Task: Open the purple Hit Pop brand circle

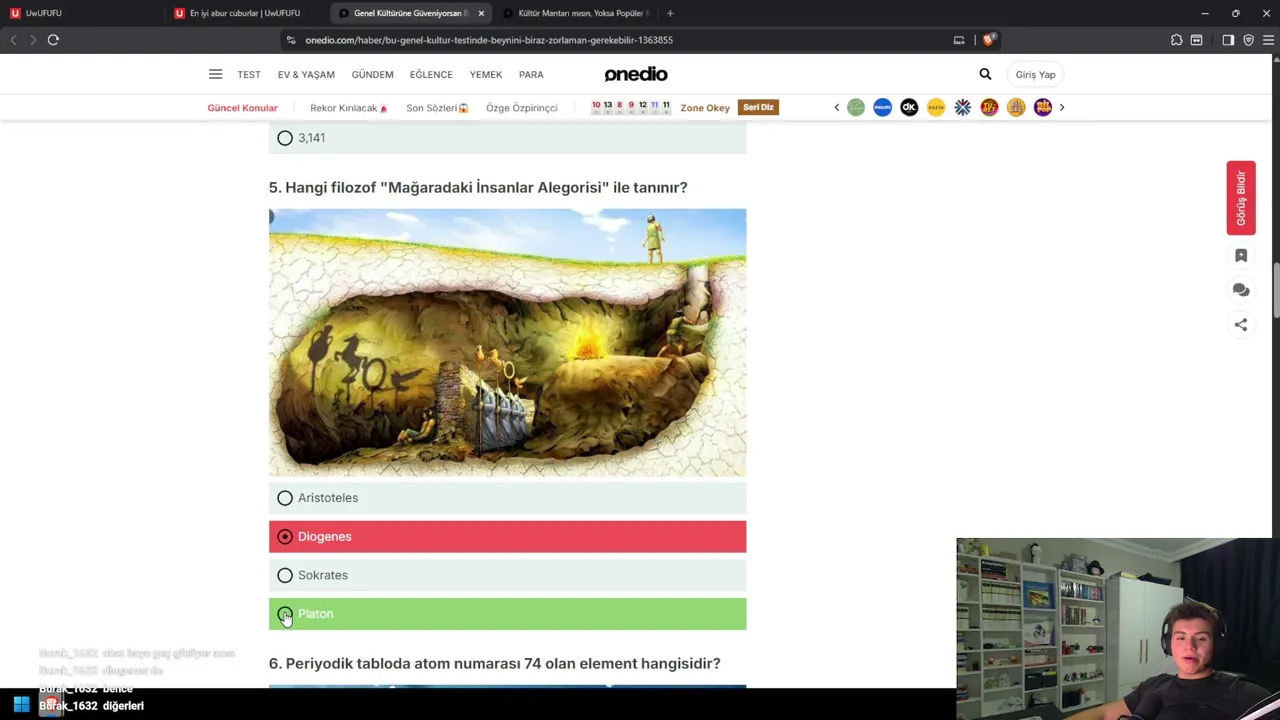Action: point(1043,107)
